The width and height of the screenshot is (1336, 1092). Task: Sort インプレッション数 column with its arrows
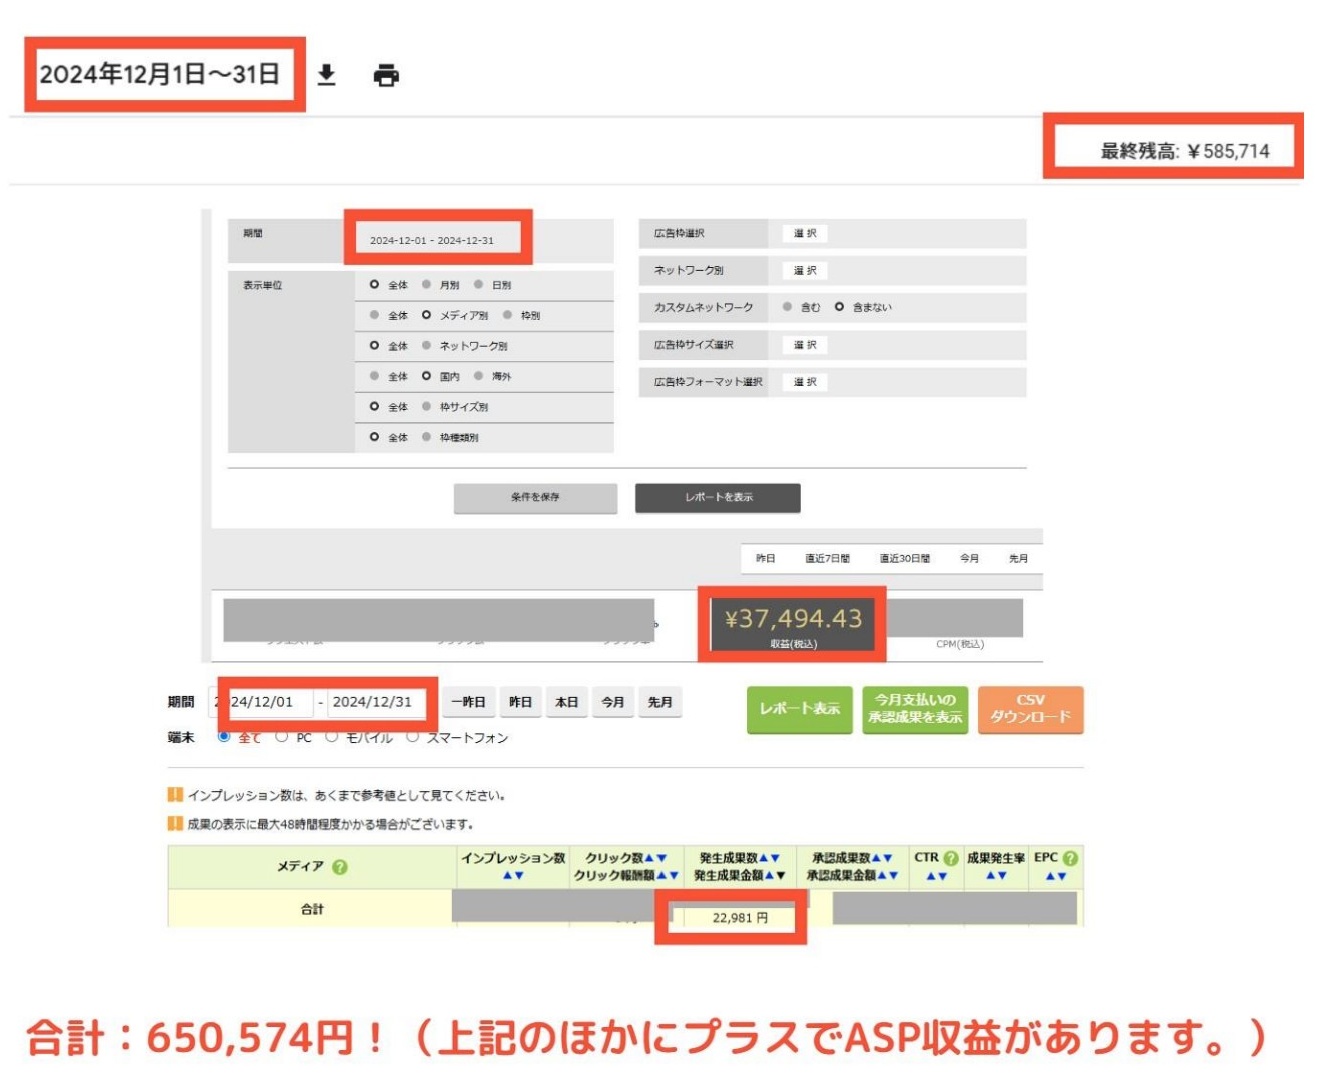click(513, 876)
